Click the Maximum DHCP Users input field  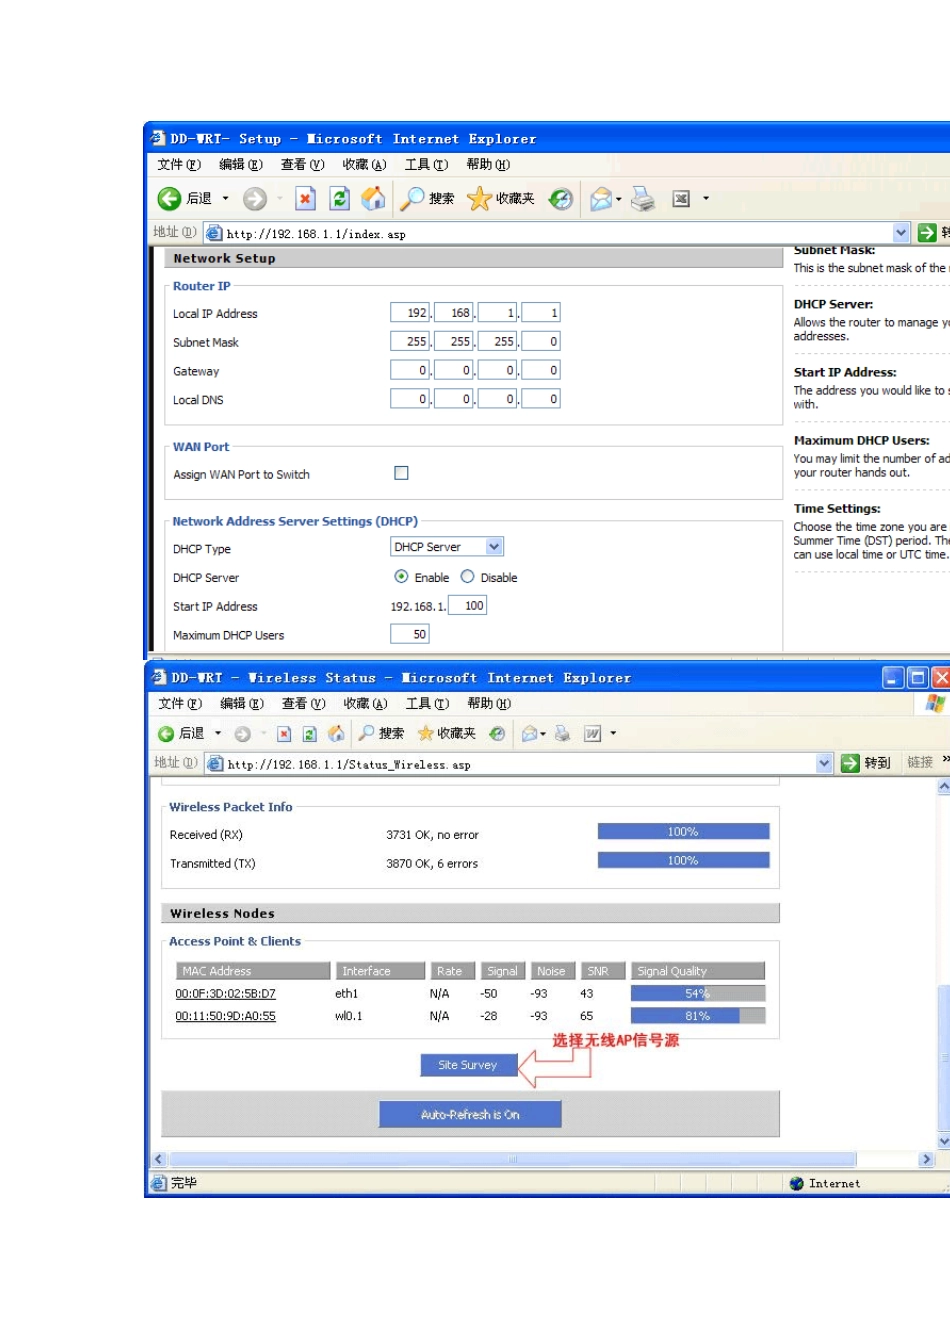(x=409, y=634)
